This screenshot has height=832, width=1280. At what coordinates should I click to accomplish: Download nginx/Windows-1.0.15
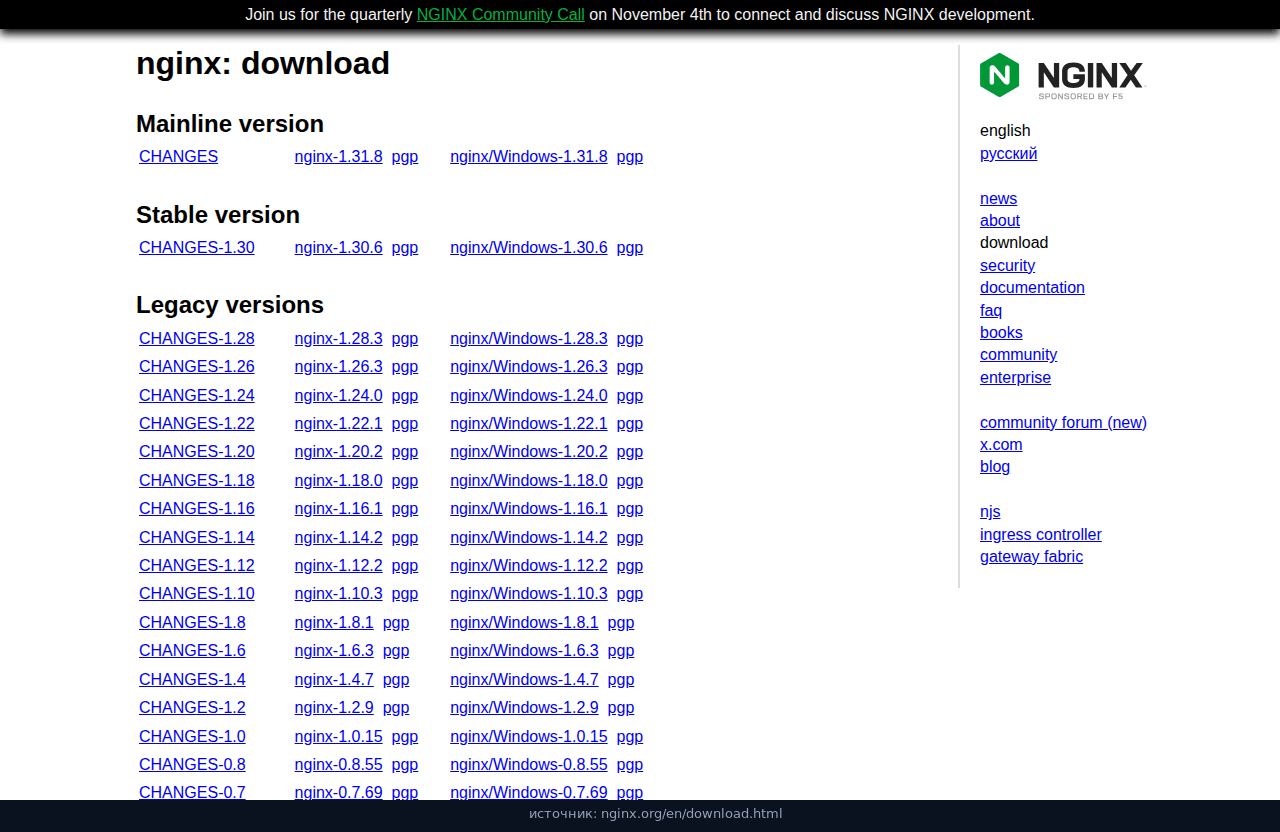point(529,736)
